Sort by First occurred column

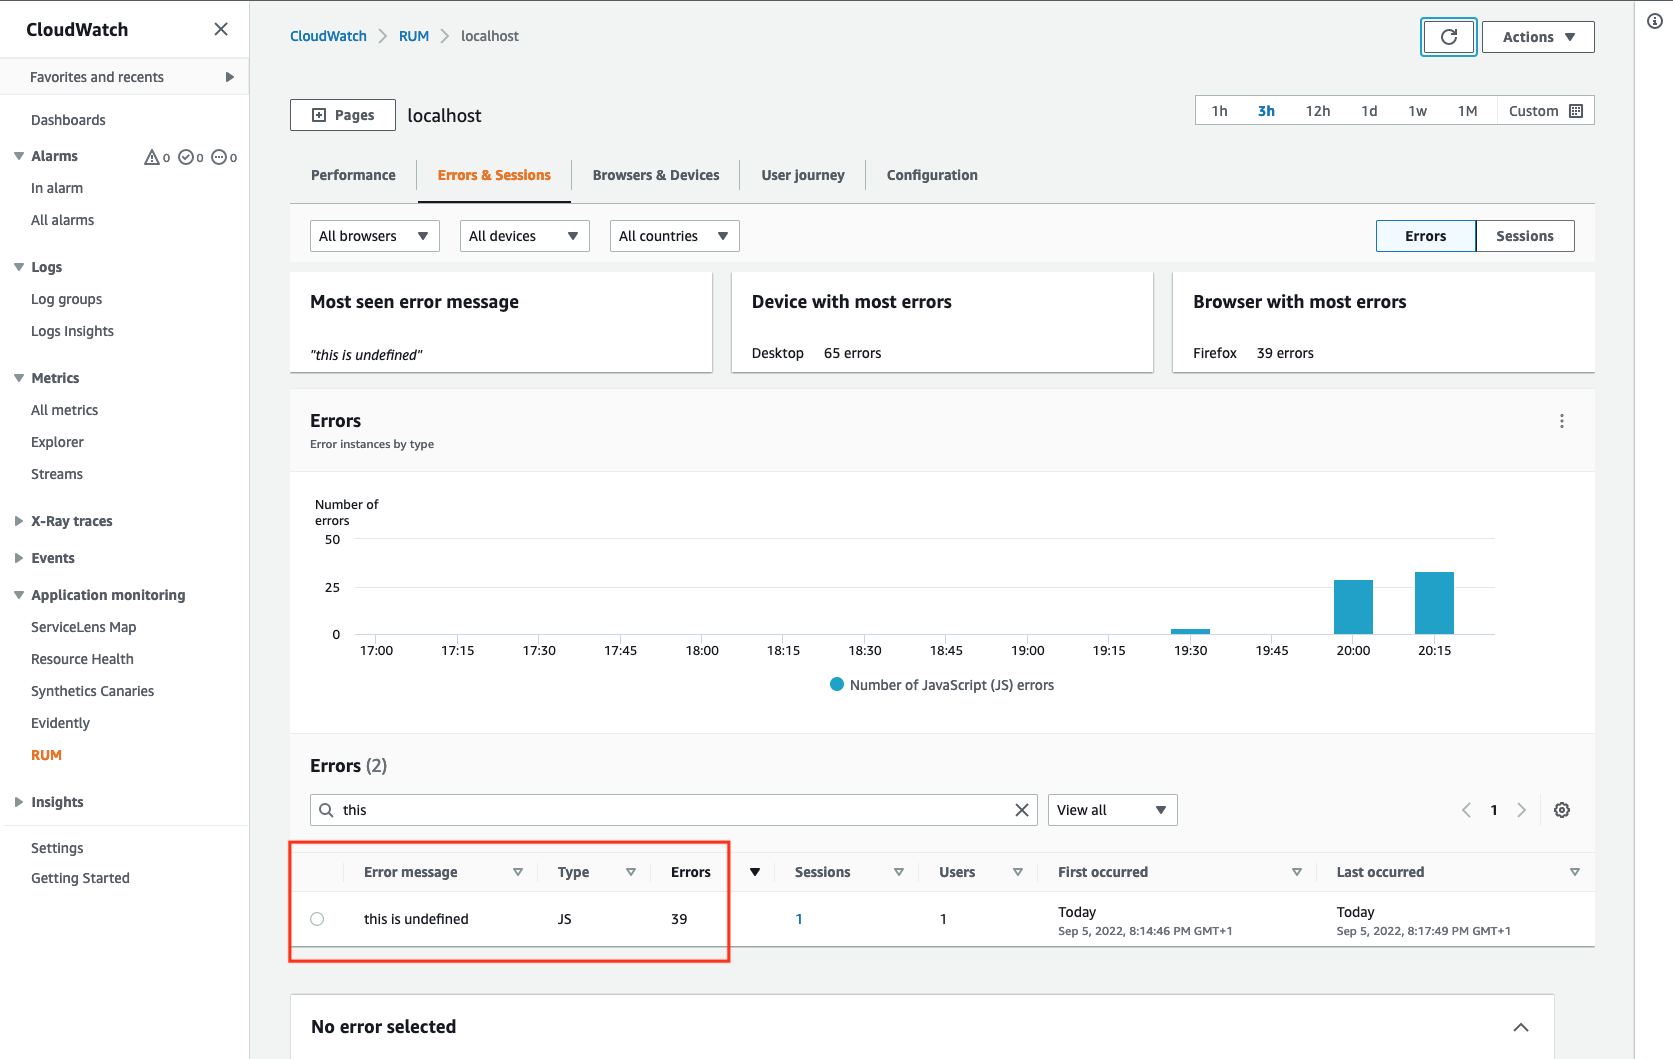pos(1297,872)
